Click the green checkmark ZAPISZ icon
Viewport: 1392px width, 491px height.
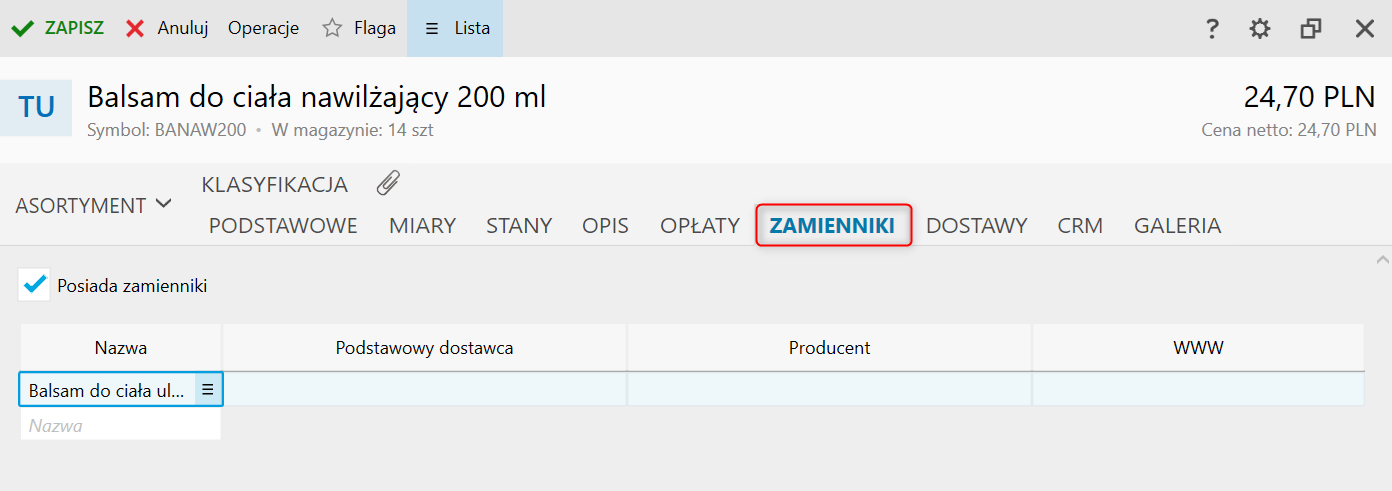tap(22, 29)
